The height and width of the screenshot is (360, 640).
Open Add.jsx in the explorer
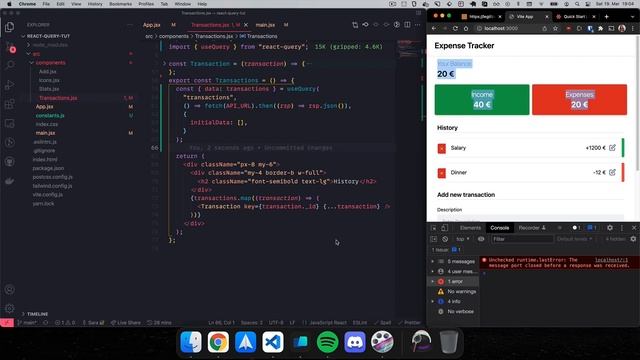pos(48,71)
